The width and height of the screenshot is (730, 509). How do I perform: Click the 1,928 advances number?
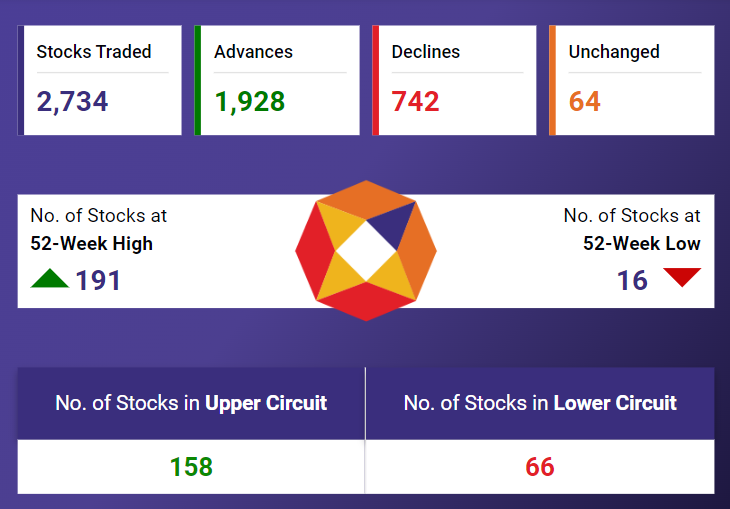pos(250,101)
